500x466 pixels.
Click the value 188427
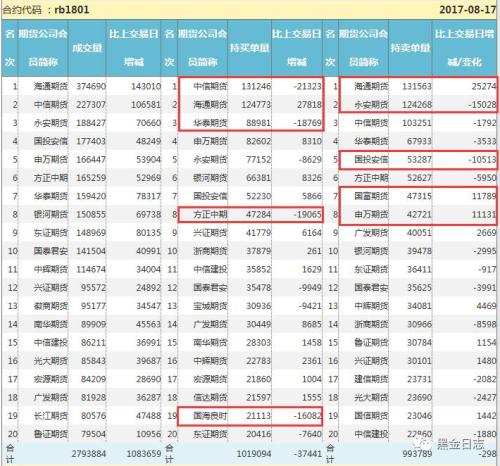(x=91, y=123)
